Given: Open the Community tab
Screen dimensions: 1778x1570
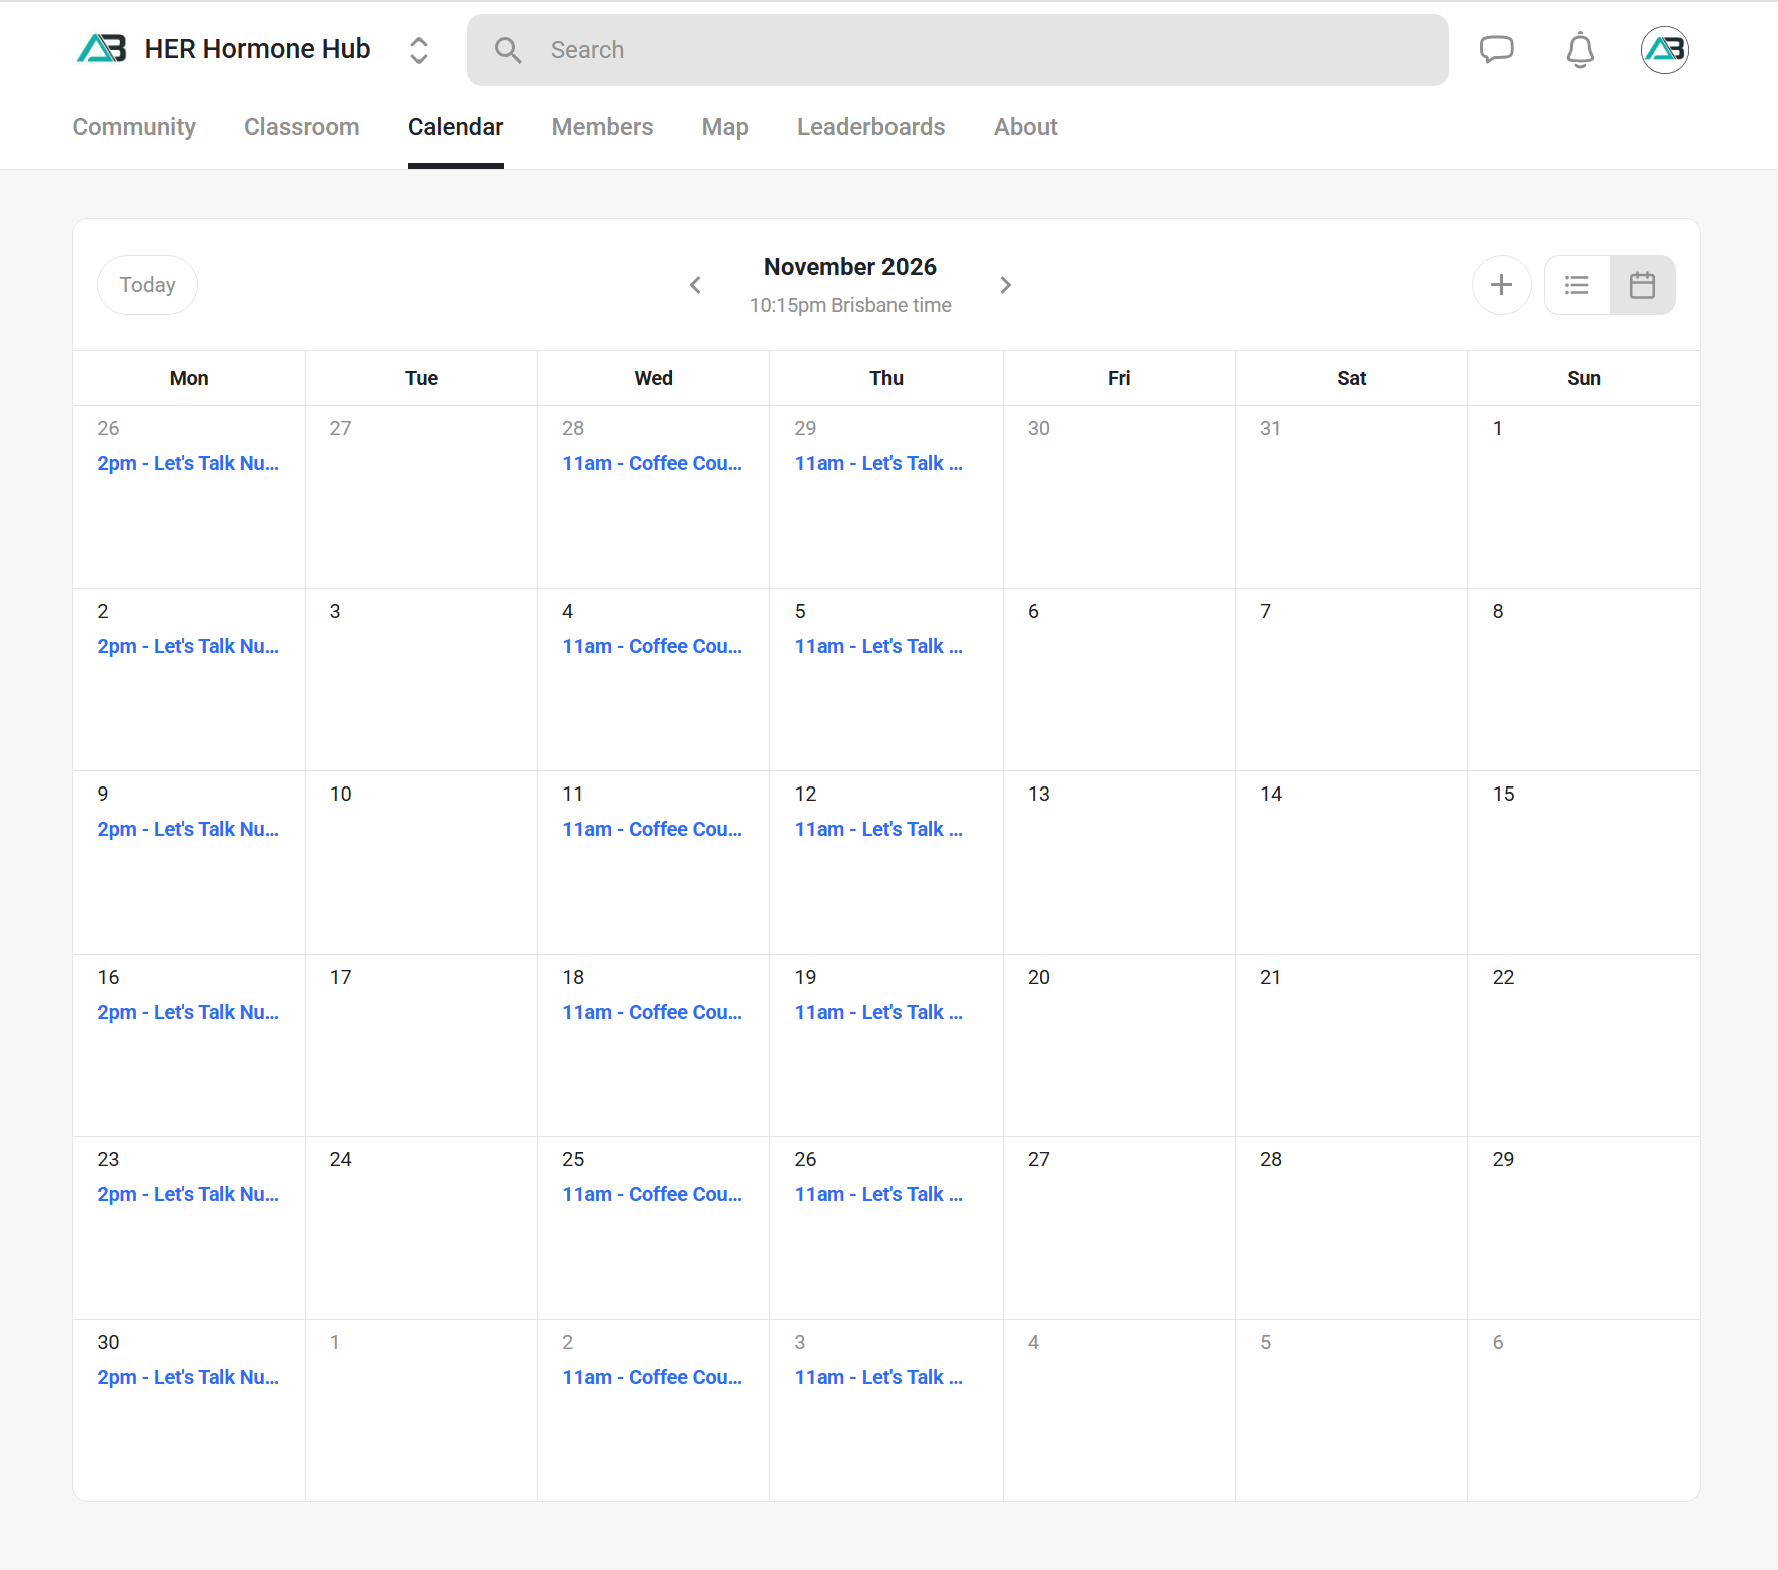Looking at the screenshot, I should coord(134,127).
